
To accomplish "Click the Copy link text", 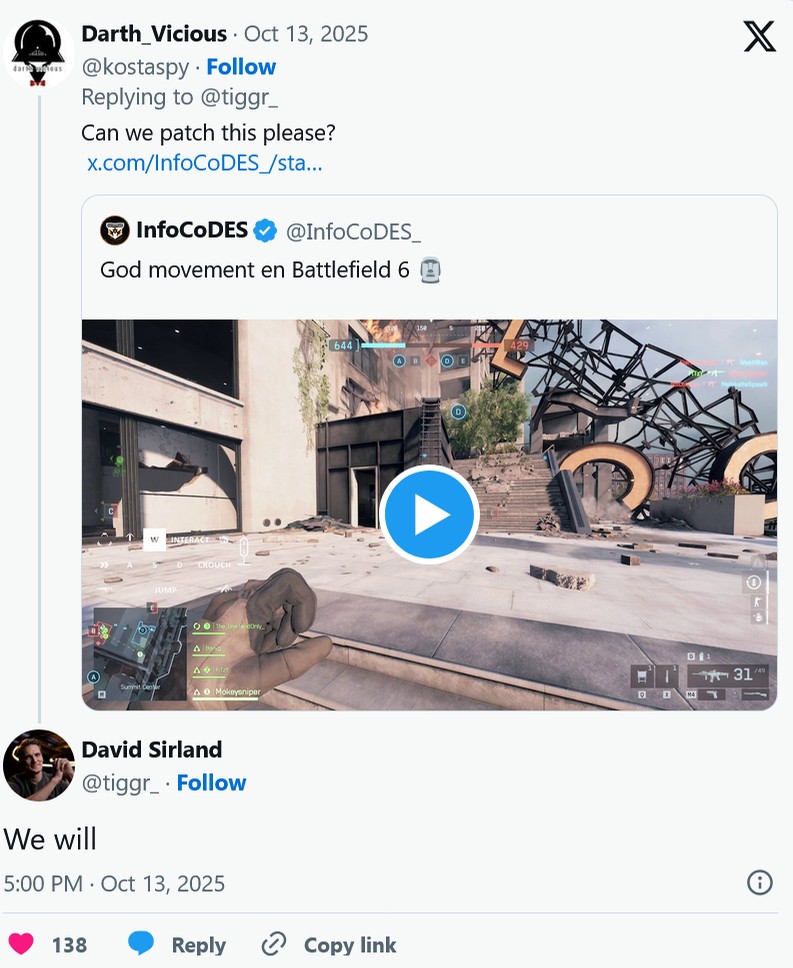I will pyautogui.click(x=350, y=945).
